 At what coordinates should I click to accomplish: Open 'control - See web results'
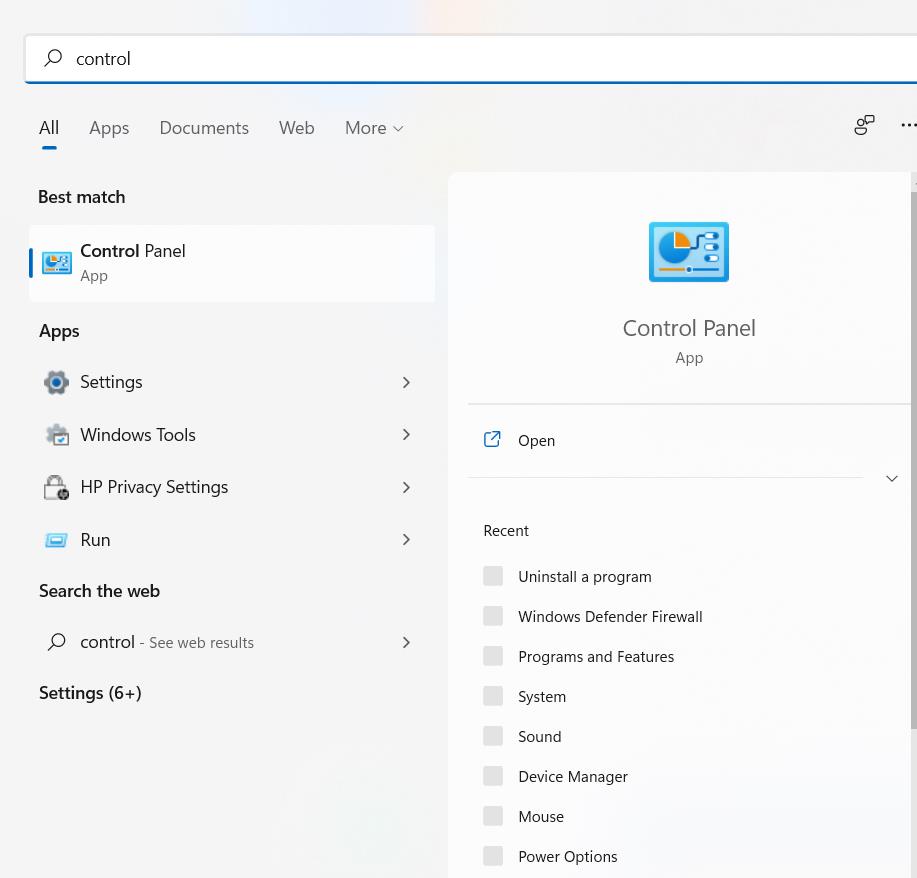[232, 642]
